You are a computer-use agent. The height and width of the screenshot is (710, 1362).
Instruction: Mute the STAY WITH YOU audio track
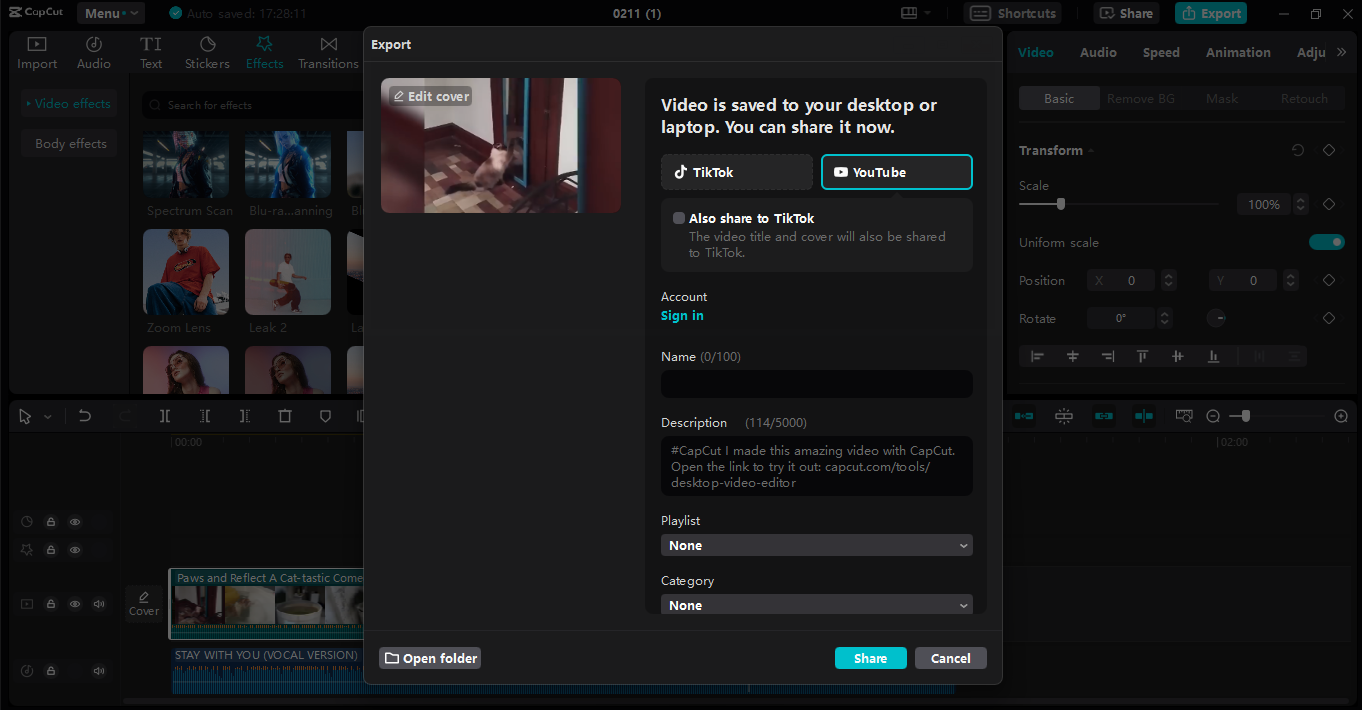99,671
